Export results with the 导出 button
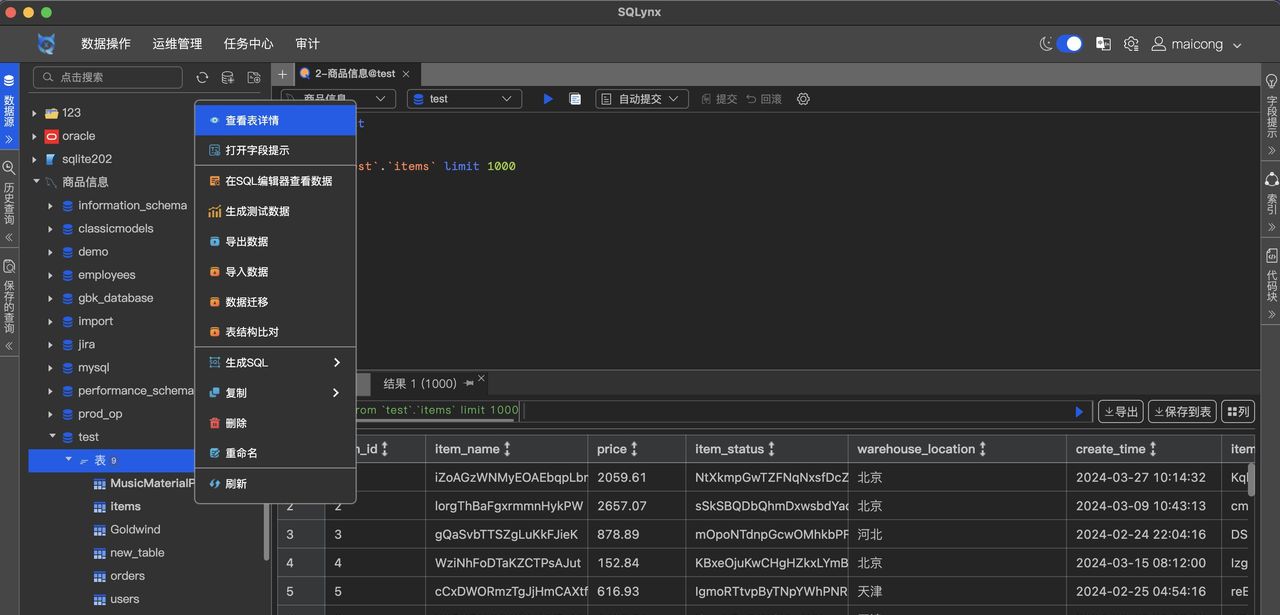1280x615 pixels. tap(1120, 411)
